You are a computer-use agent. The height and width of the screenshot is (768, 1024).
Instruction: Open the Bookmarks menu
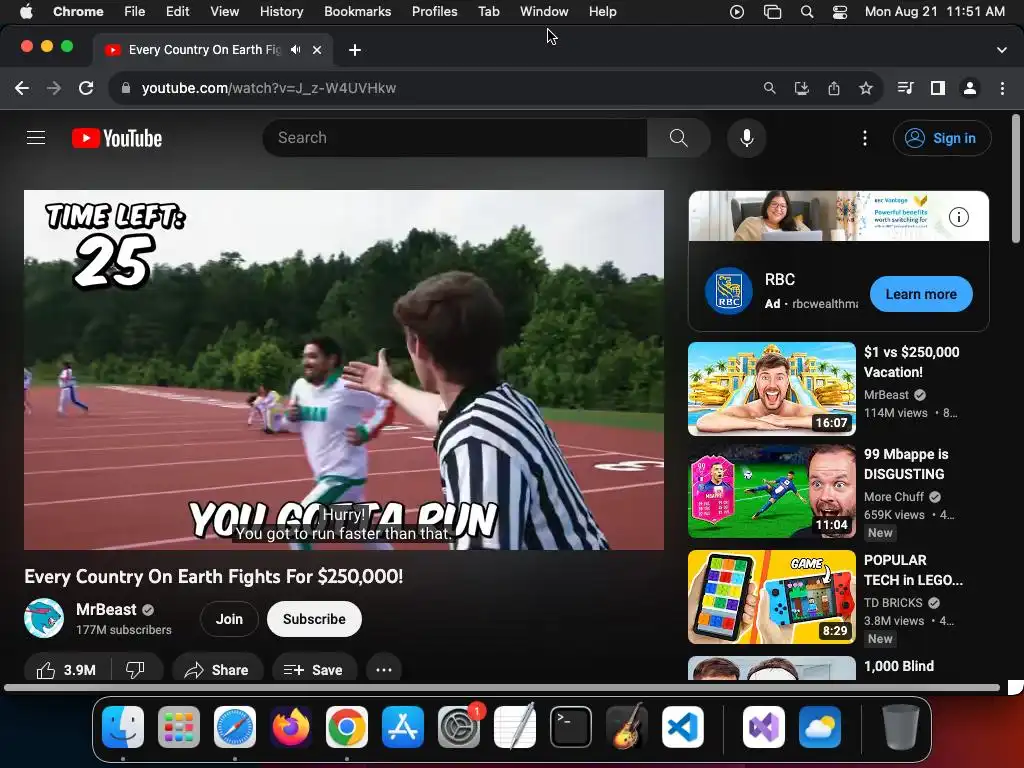point(358,11)
